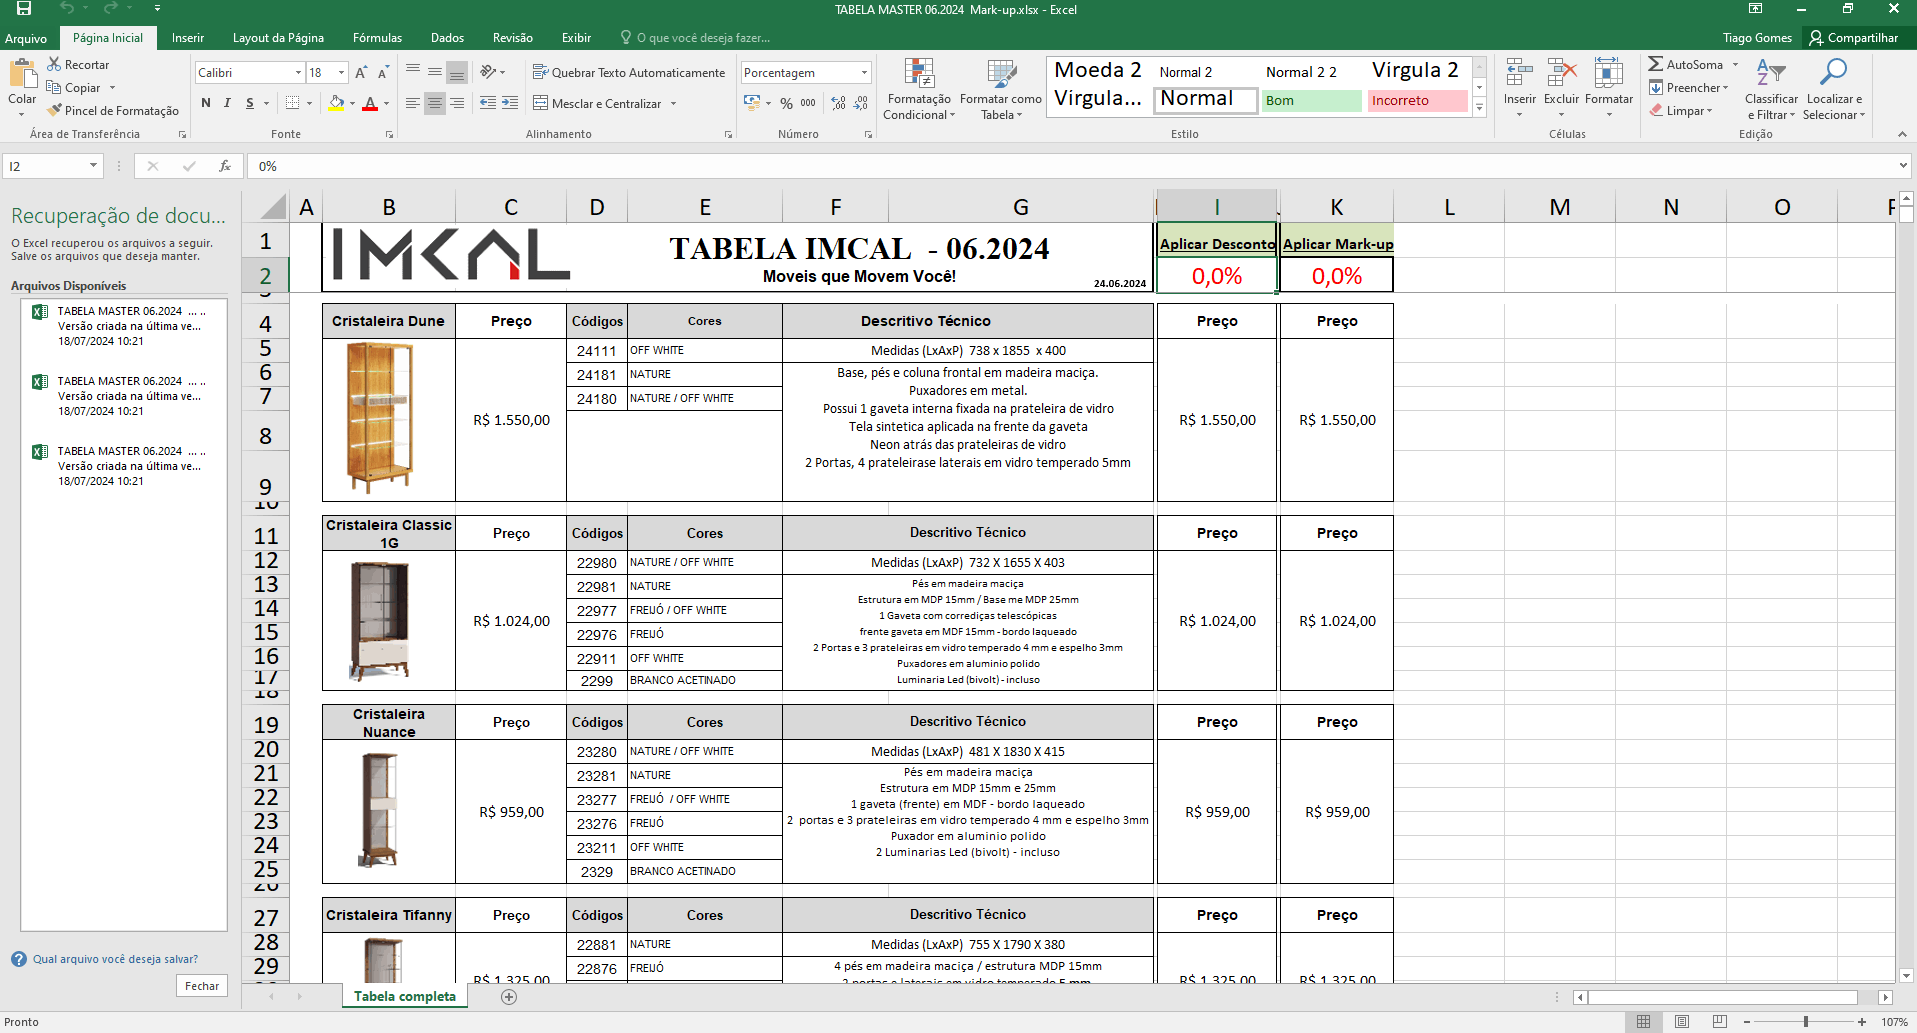Viewport: 1917px width, 1033px height.
Task: Open Mesclar e Centralizar dropdown arrow
Action: click(x=673, y=103)
